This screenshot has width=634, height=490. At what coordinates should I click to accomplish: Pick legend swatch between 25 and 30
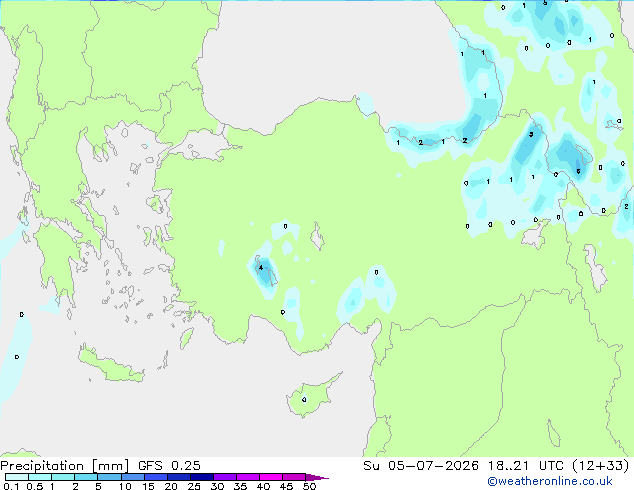pyautogui.click(x=201, y=477)
